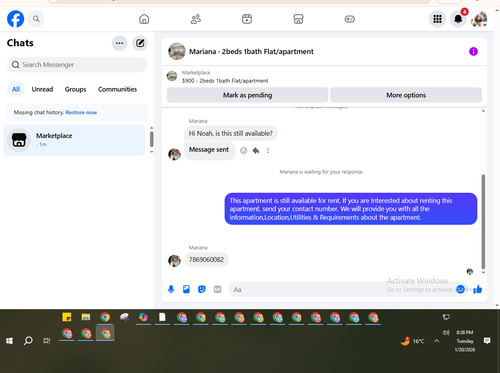Open the Mariana conversation header title
Screen dimensions: 500x373
click(x=251, y=51)
